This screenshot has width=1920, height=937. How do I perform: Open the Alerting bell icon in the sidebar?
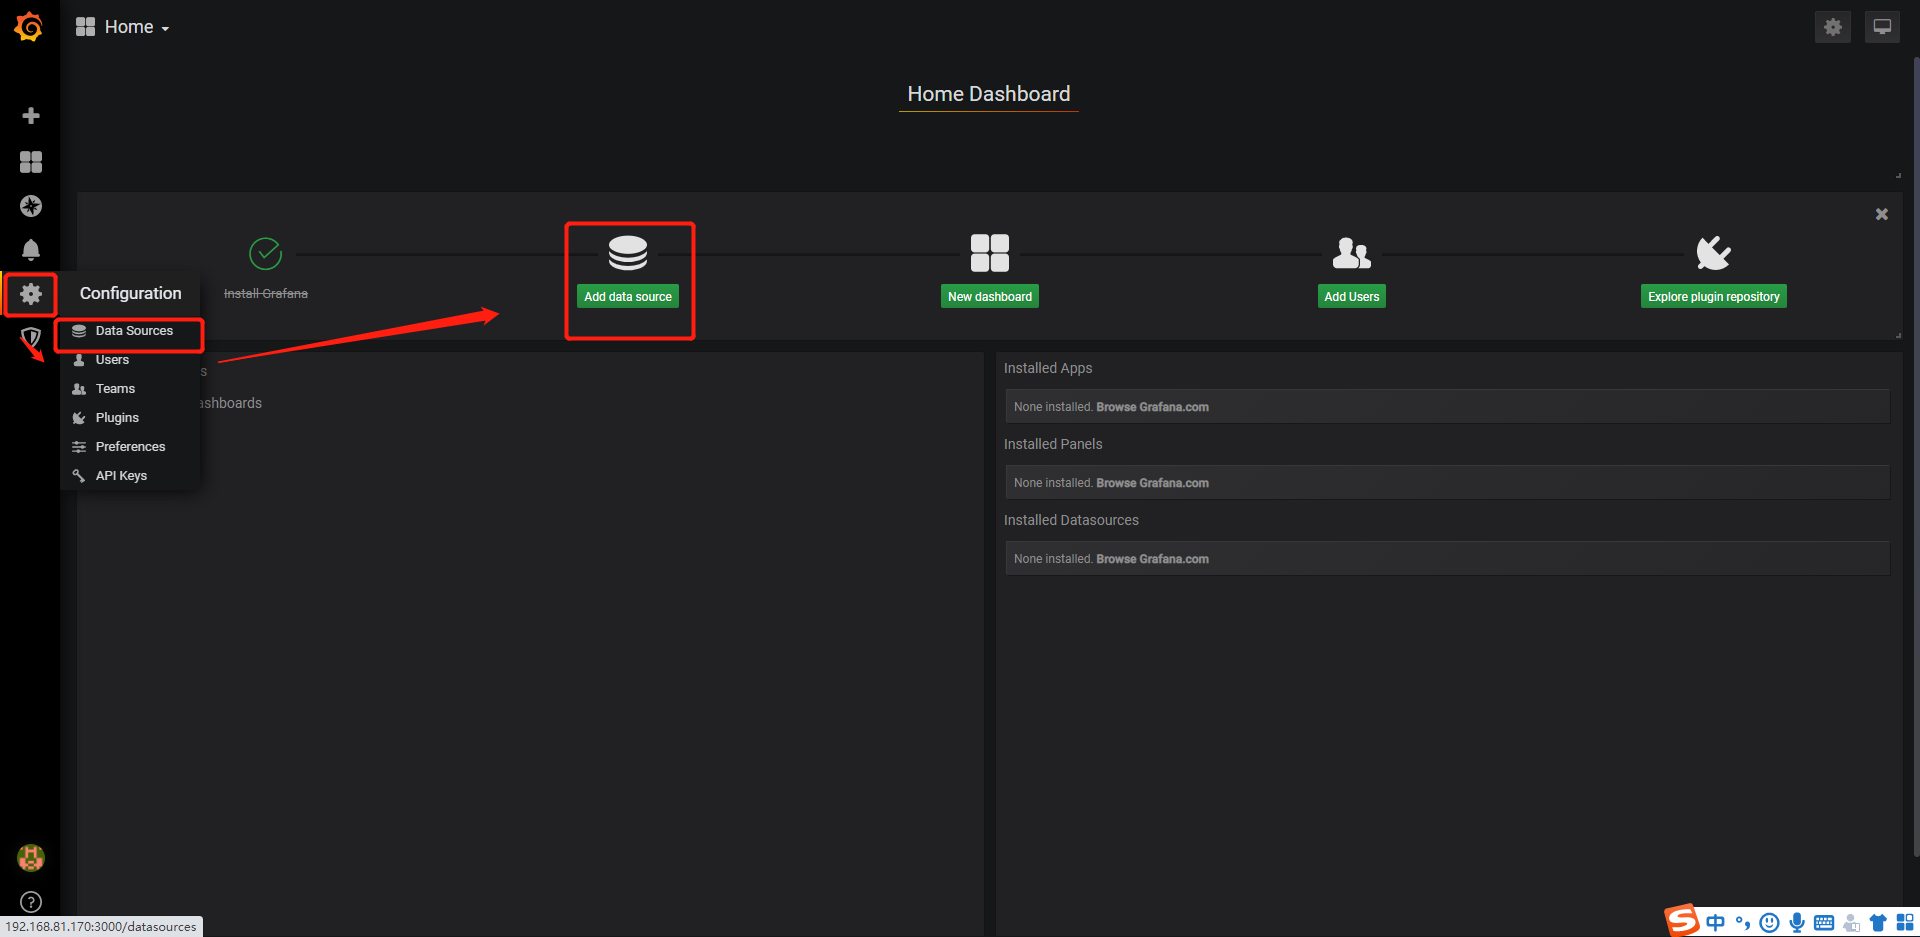click(x=31, y=250)
